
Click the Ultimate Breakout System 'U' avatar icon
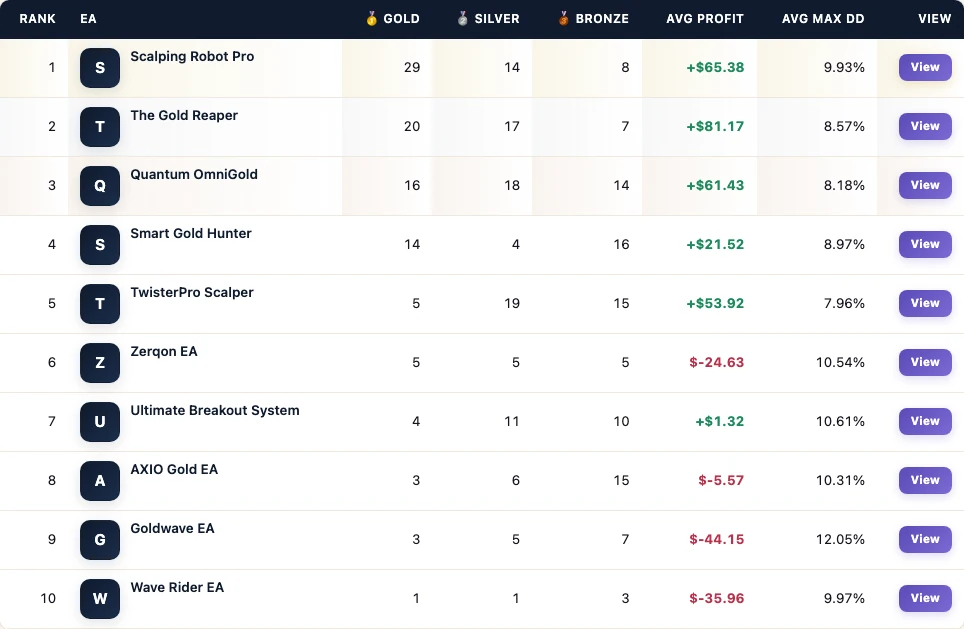100,422
